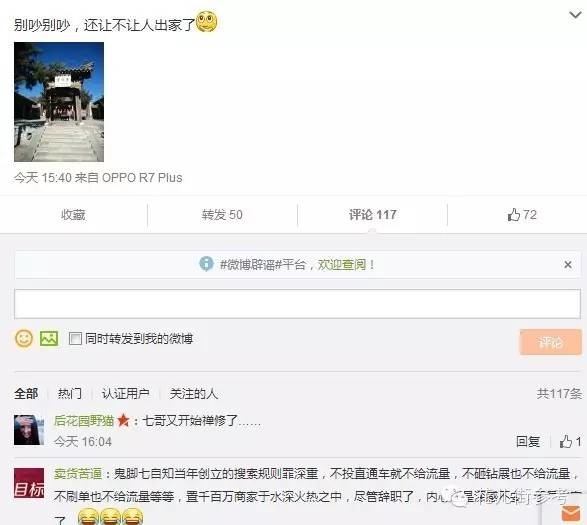Screen dimensions: 587x525
Task: Like the 后花园野猫 comment thumbs-up
Action: pos(570,441)
